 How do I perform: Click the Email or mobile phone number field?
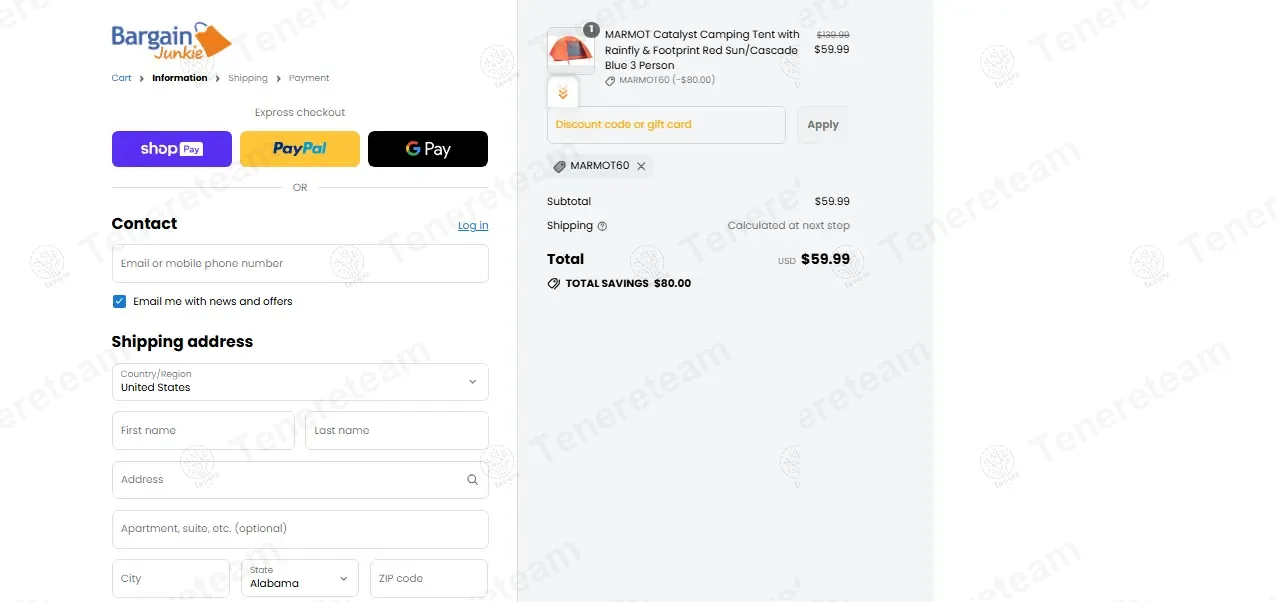tap(300, 264)
